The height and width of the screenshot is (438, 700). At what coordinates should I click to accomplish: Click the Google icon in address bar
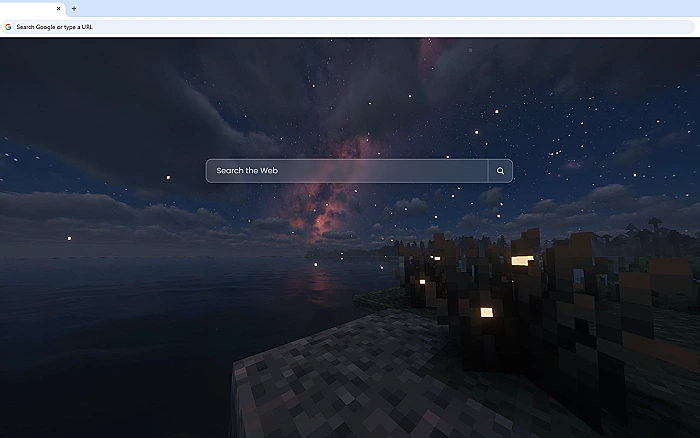8,27
